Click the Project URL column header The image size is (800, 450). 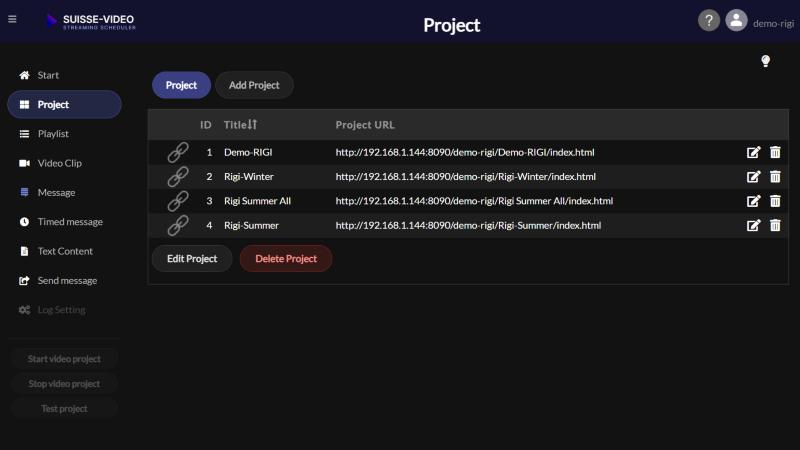tap(365, 124)
